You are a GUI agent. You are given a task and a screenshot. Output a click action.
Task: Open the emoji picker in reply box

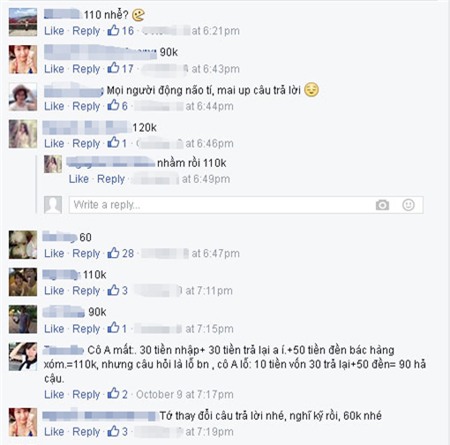408,205
